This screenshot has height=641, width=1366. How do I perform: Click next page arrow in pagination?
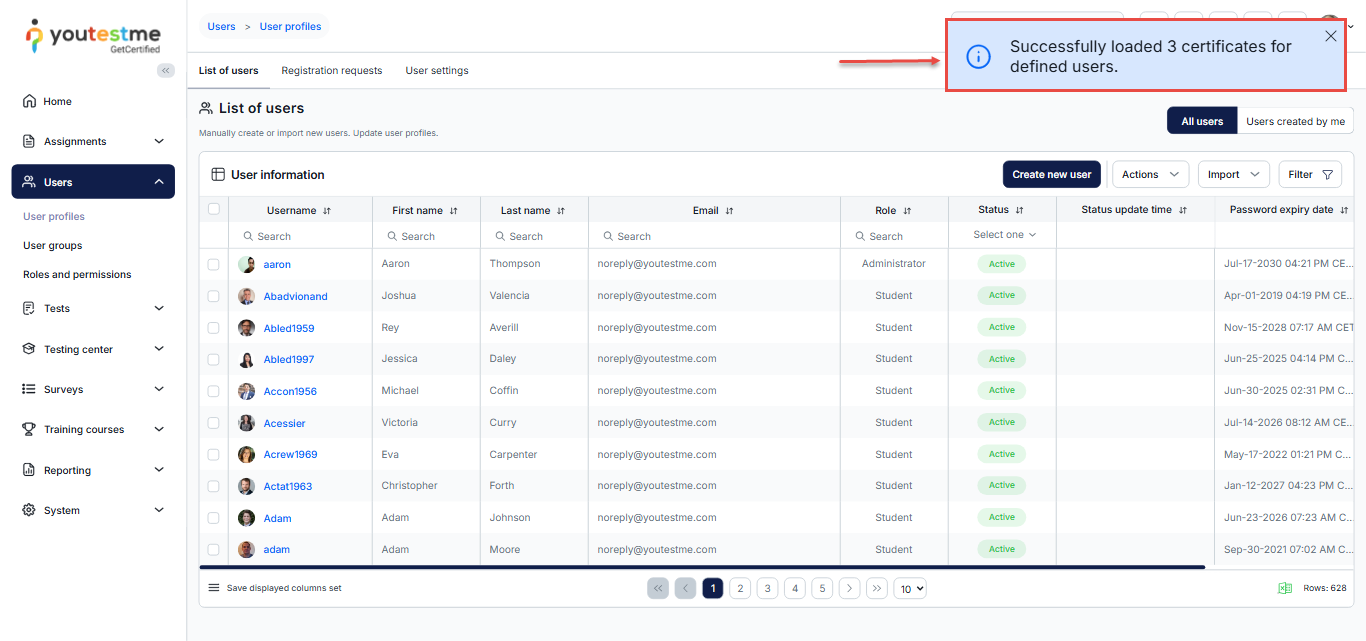[849, 588]
